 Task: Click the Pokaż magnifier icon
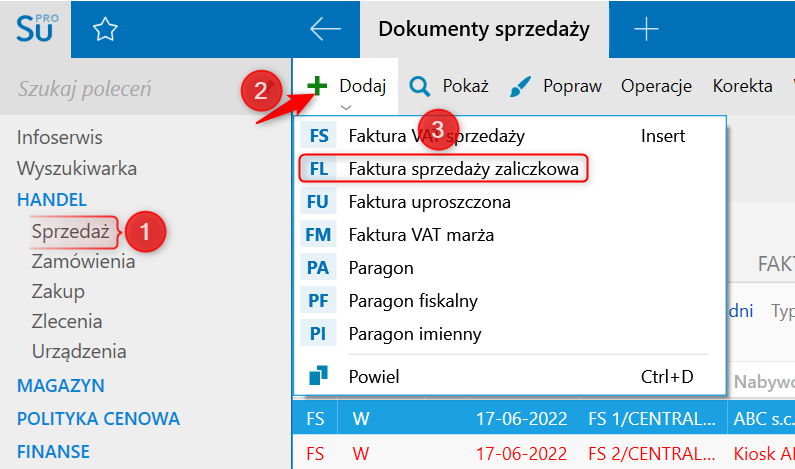pos(420,86)
